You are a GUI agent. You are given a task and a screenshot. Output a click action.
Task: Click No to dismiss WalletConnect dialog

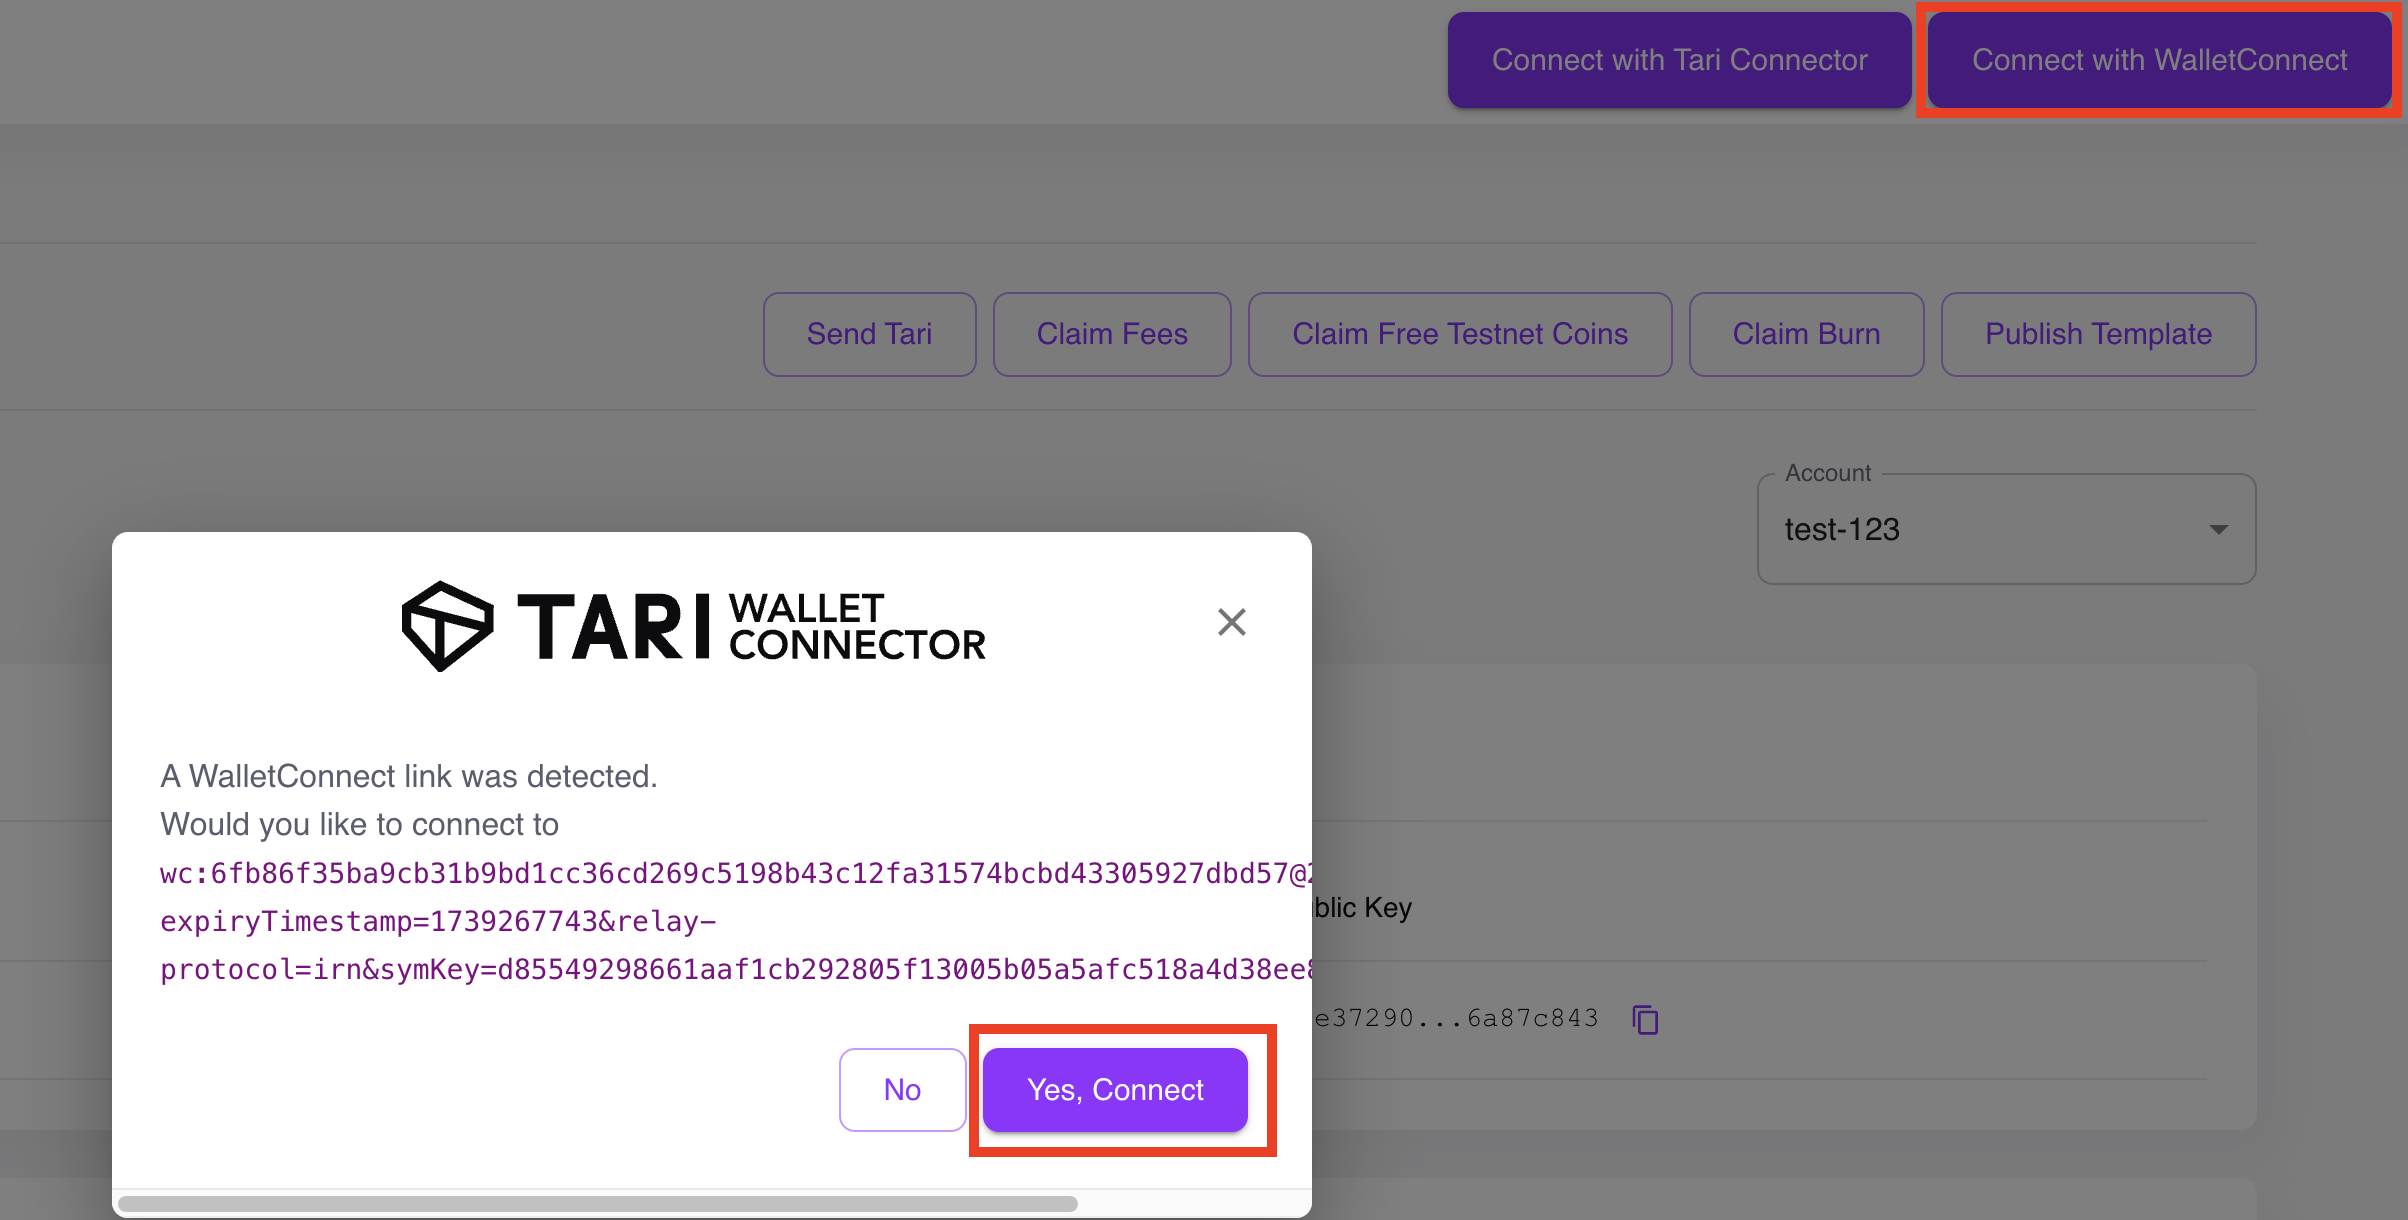[x=901, y=1089]
